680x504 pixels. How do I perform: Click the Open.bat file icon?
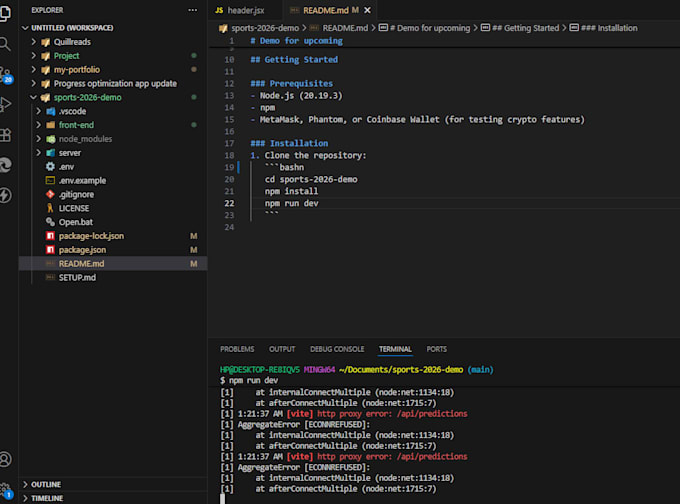point(50,222)
